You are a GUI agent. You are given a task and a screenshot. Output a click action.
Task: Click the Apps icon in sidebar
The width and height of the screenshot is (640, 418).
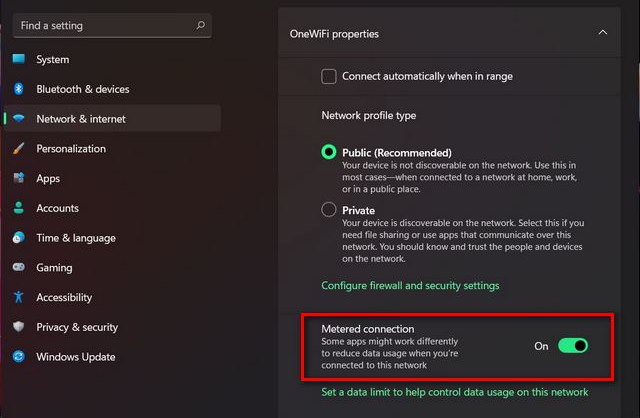click(x=18, y=178)
